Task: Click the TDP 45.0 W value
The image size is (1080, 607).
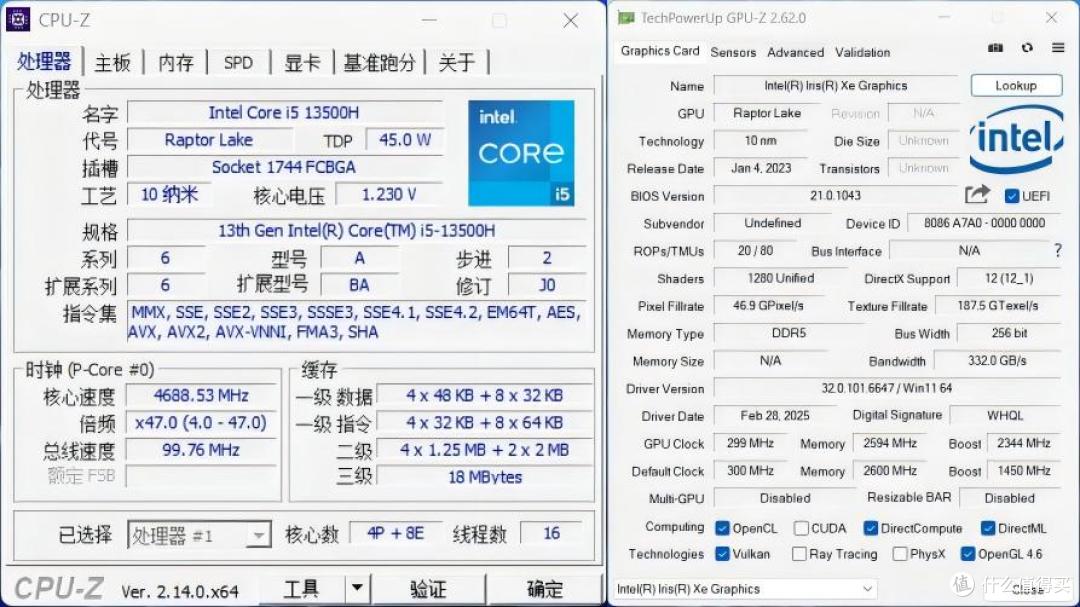Action: point(405,140)
